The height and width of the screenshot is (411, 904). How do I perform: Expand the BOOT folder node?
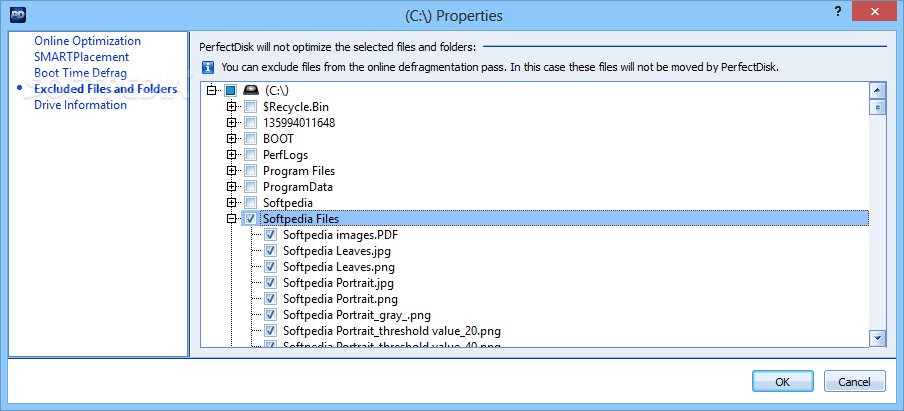point(232,139)
